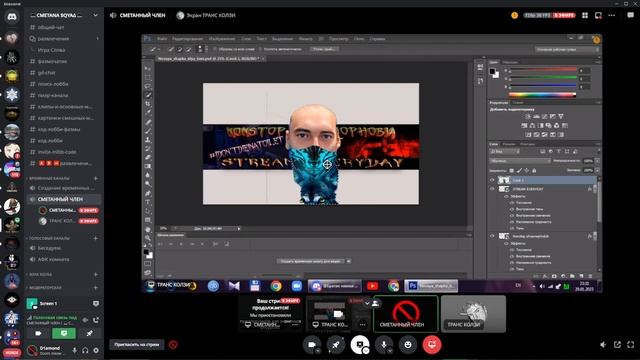Click create new layer icon in Layers panel
The image size is (640, 360).
click(581, 276)
